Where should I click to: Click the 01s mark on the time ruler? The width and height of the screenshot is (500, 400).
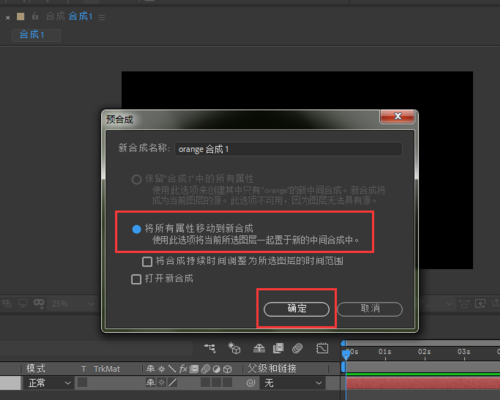pyautogui.click(x=385, y=352)
